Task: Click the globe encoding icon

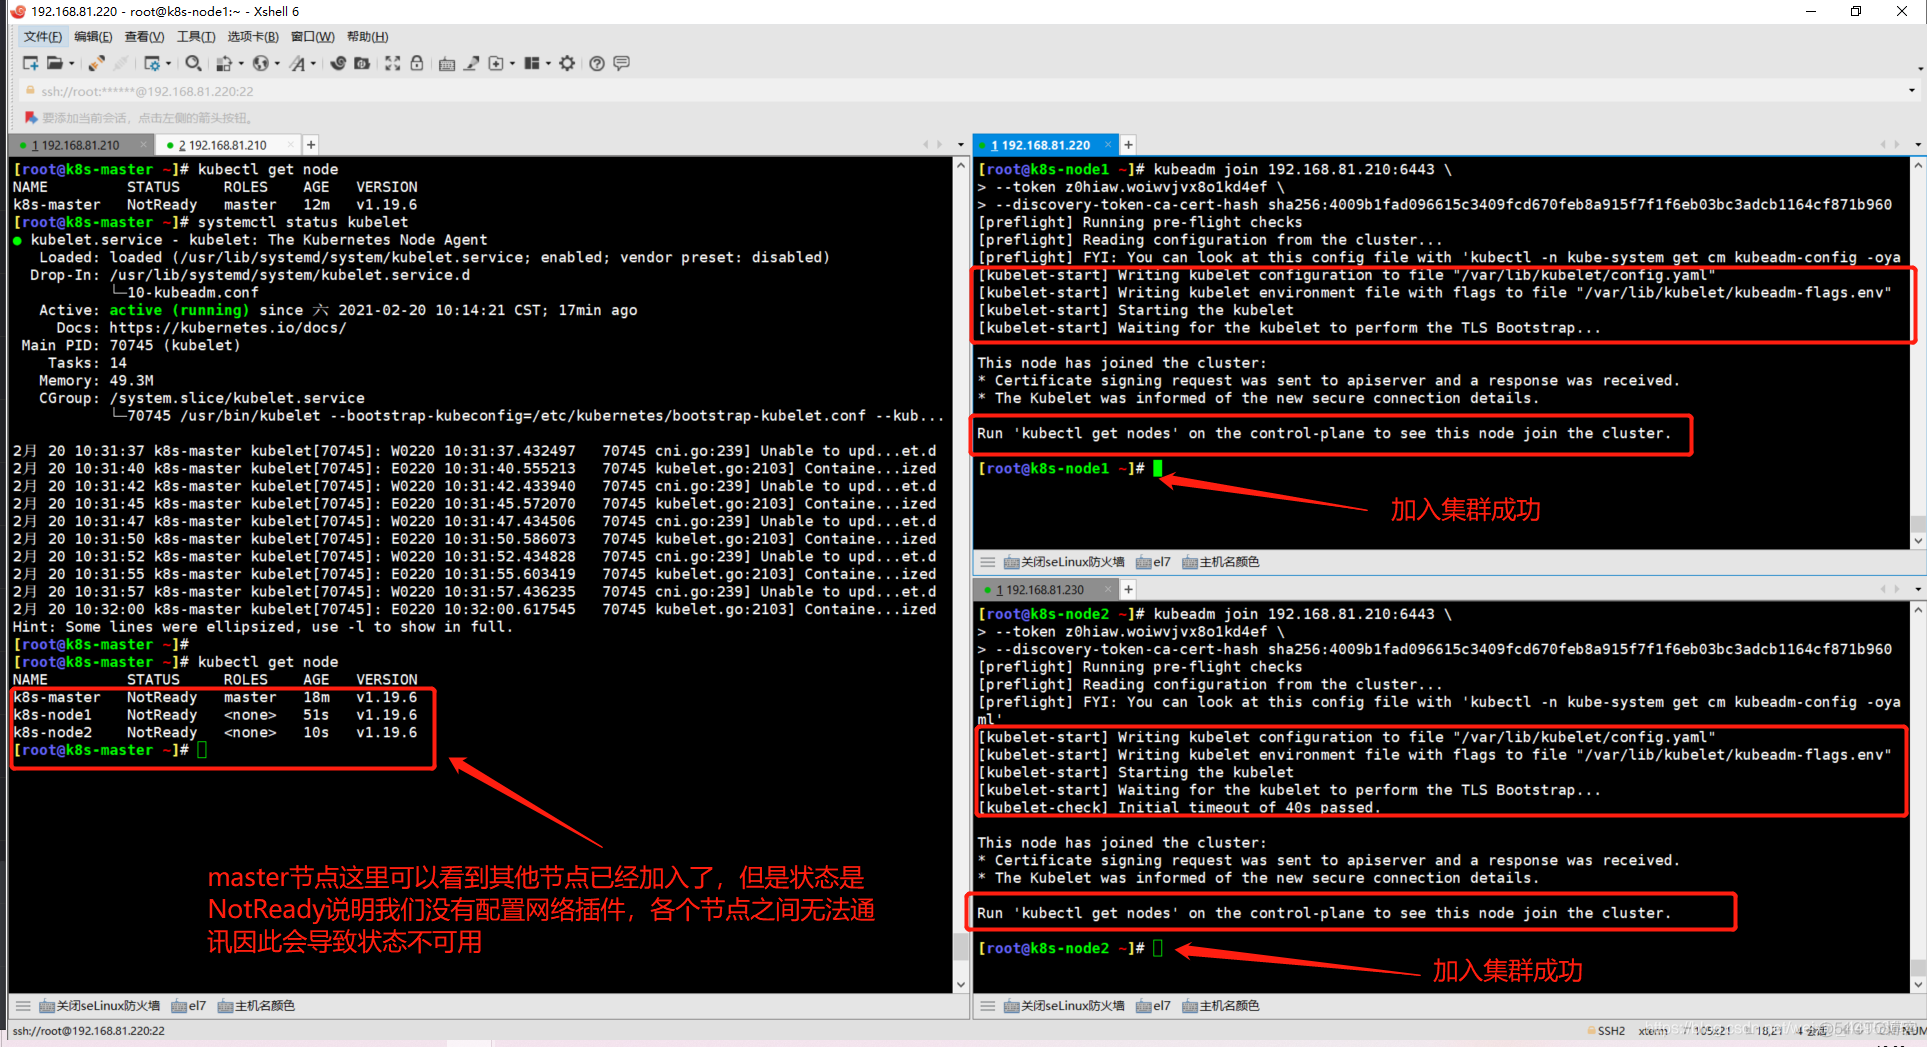Action: pos(260,63)
